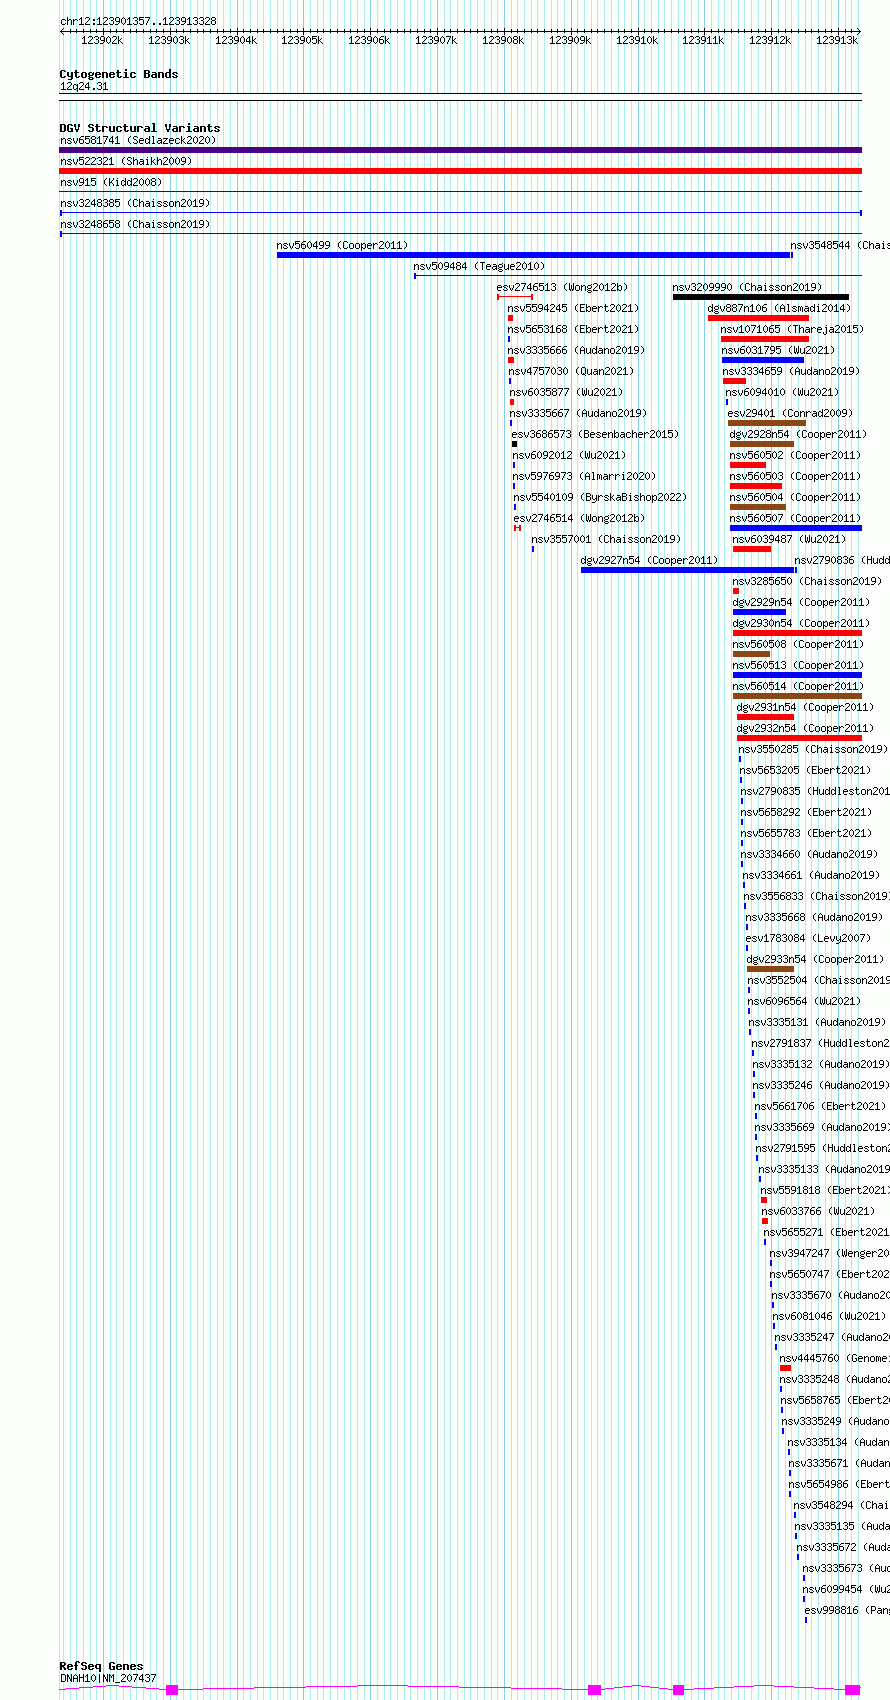The image size is (890, 1700).
Task: Select nsv6035877 (Wu2021) variant
Action: (566, 392)
